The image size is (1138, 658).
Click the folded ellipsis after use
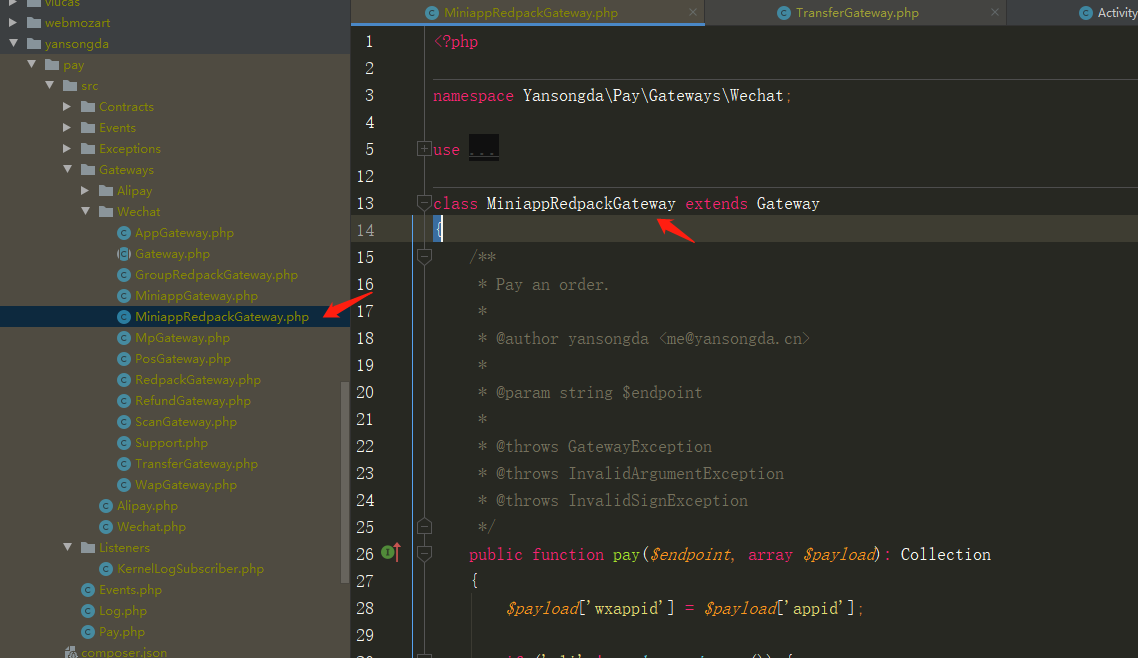click(483, 149)
